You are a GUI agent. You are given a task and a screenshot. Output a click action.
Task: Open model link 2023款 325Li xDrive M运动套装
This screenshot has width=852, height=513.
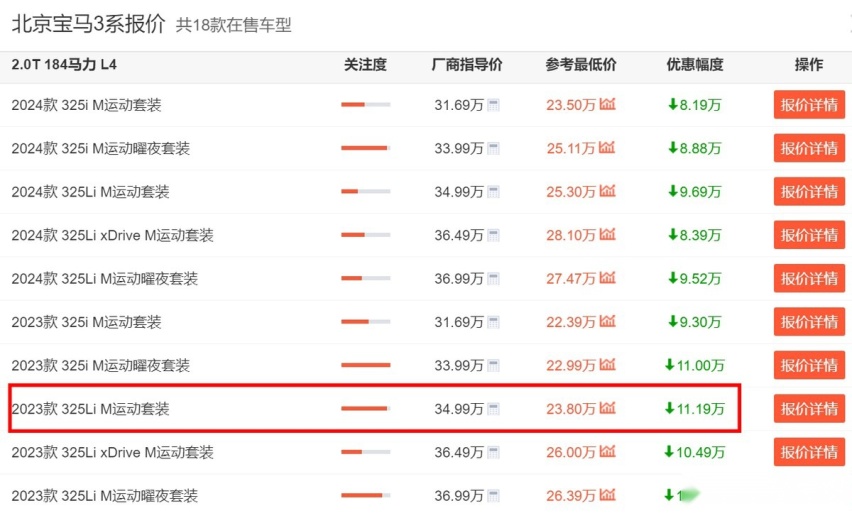click(112, 452)
